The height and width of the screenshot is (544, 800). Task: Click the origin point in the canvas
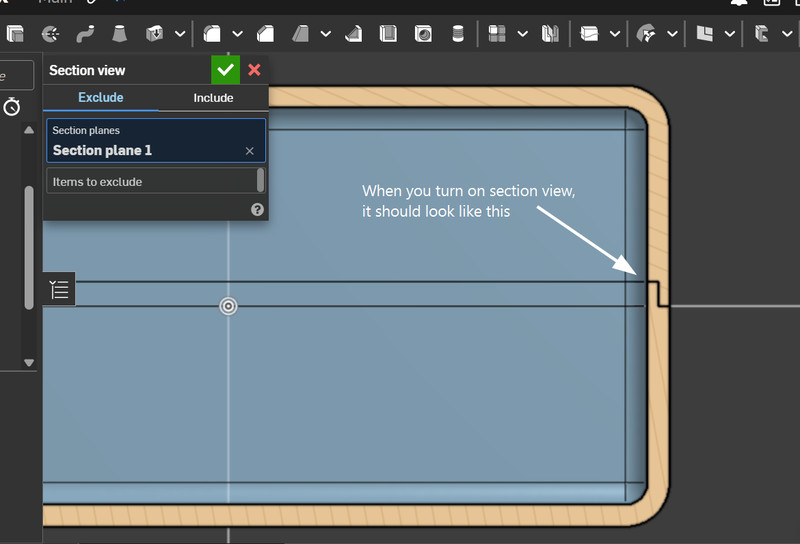(x=228, y=306)
